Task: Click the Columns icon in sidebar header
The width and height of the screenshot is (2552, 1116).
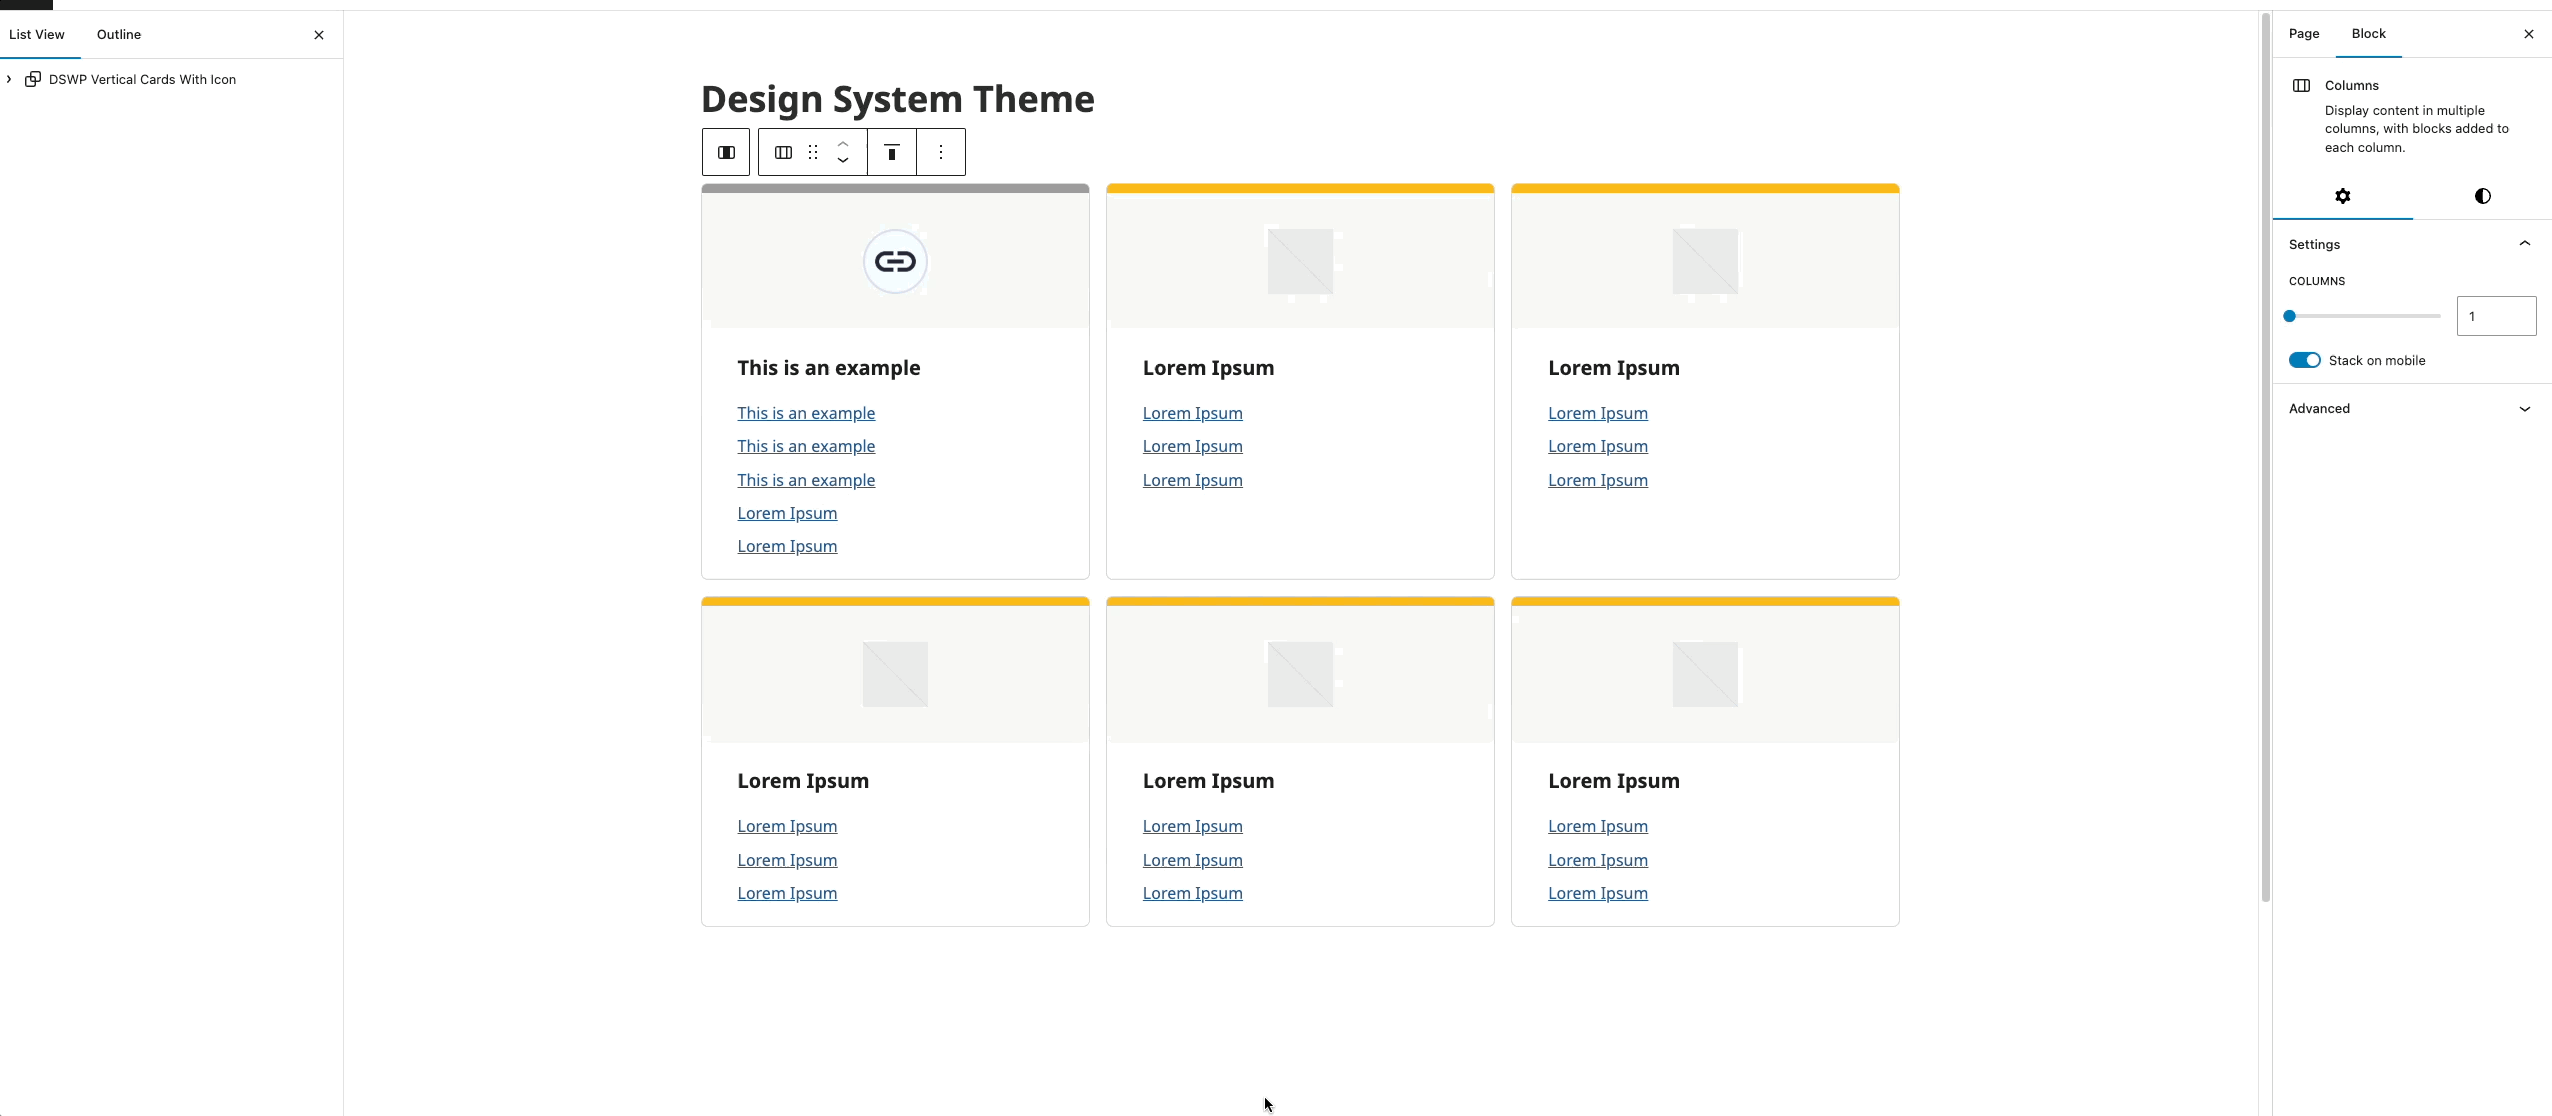Action: pyautogui.click(x=2301, y=86)
